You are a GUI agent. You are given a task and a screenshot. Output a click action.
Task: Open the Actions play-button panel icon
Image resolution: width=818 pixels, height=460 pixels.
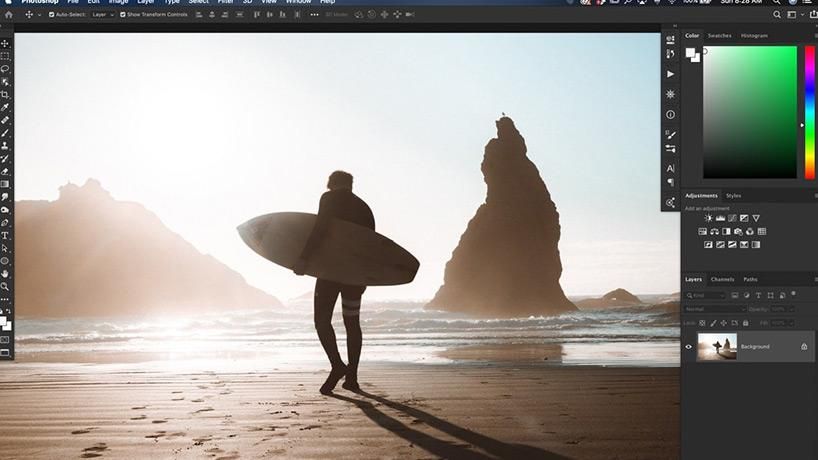(670, 74)
